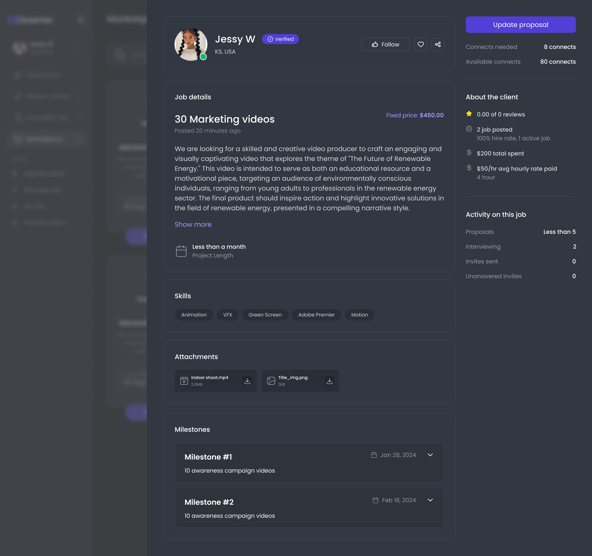
Task: Select the Green Screen skill tag
Action: coord(265,315)
